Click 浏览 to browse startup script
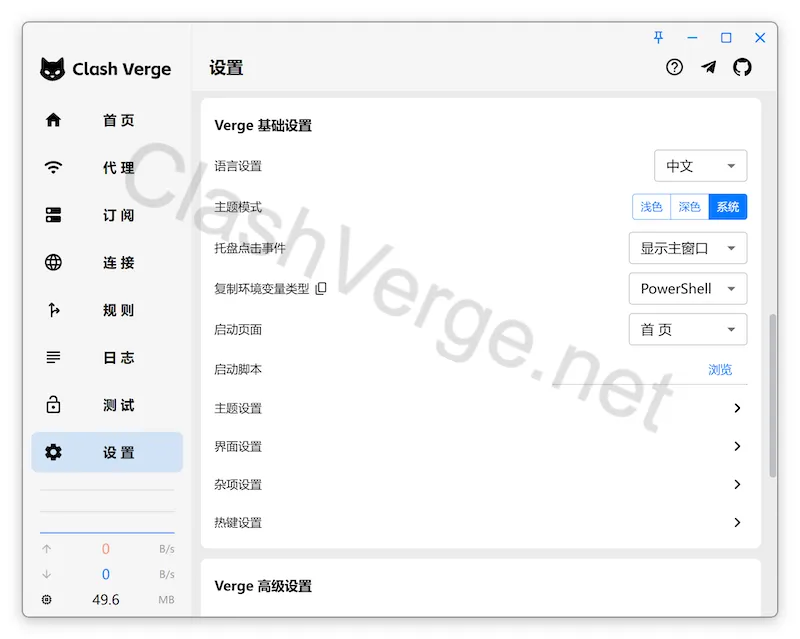Image resolution: width=800 pixels, height=639 pixels. point(720,369)
